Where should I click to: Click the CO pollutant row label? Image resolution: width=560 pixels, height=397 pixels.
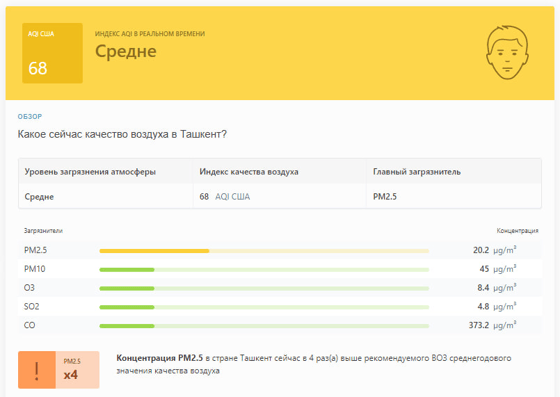[x=29, y=325]
